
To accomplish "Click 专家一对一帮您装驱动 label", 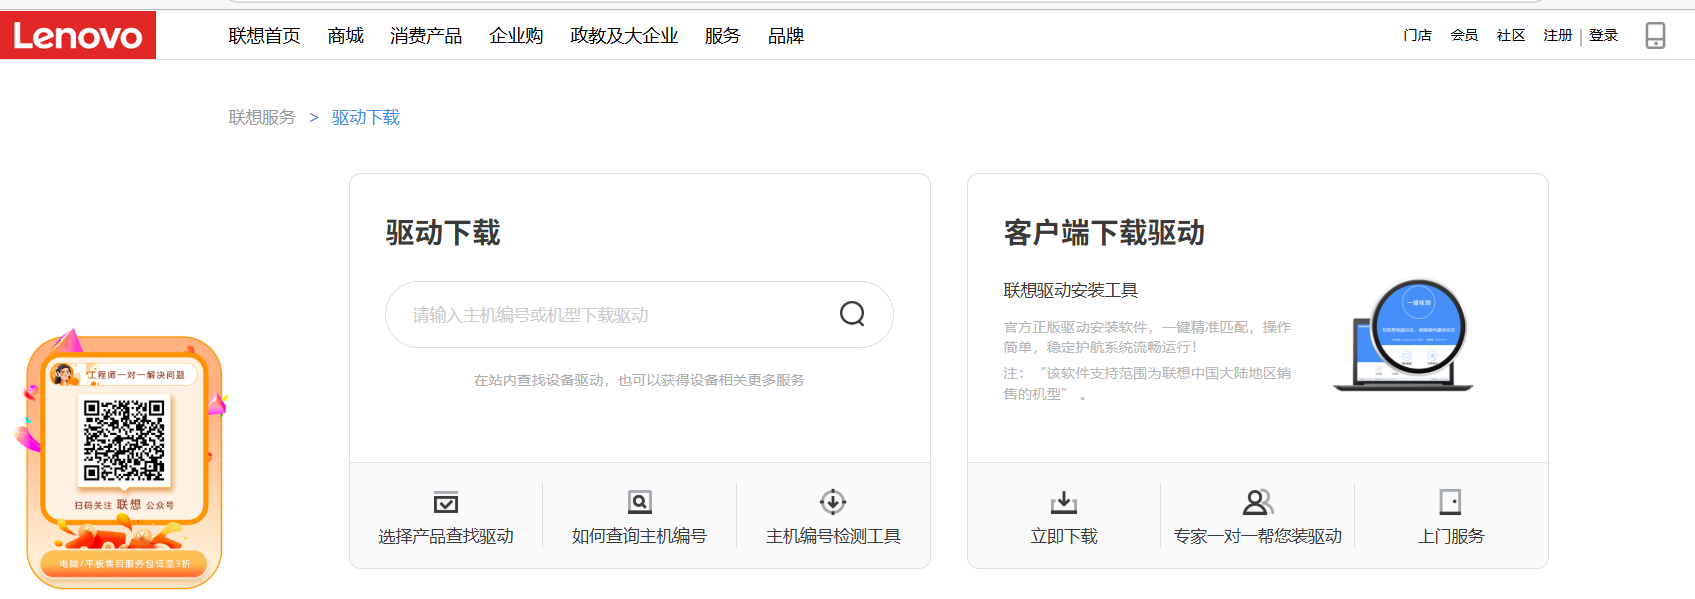I will pos(1258,536).
